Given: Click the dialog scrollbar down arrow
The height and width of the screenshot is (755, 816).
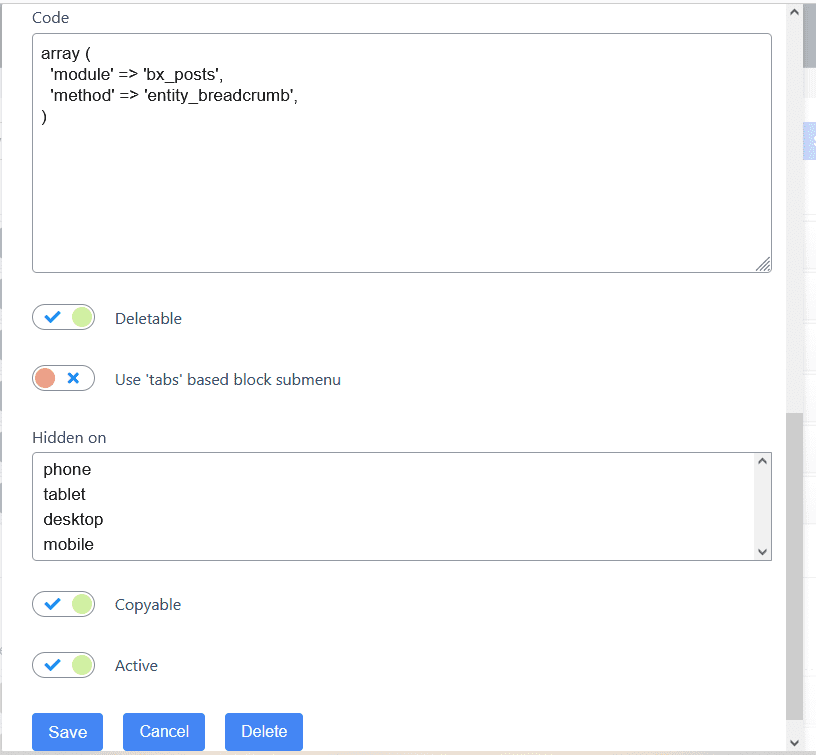Looking at the screenshot, I should (x=794, y=742).
